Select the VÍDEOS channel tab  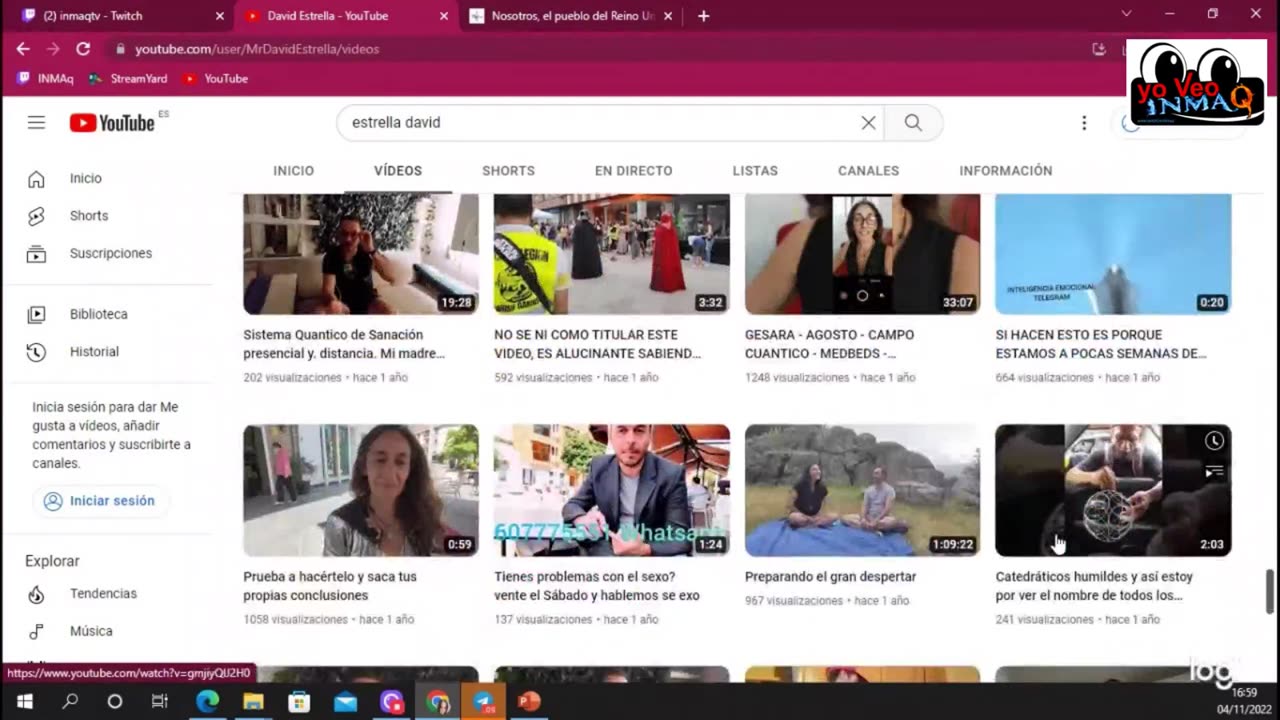pos(398,171)
